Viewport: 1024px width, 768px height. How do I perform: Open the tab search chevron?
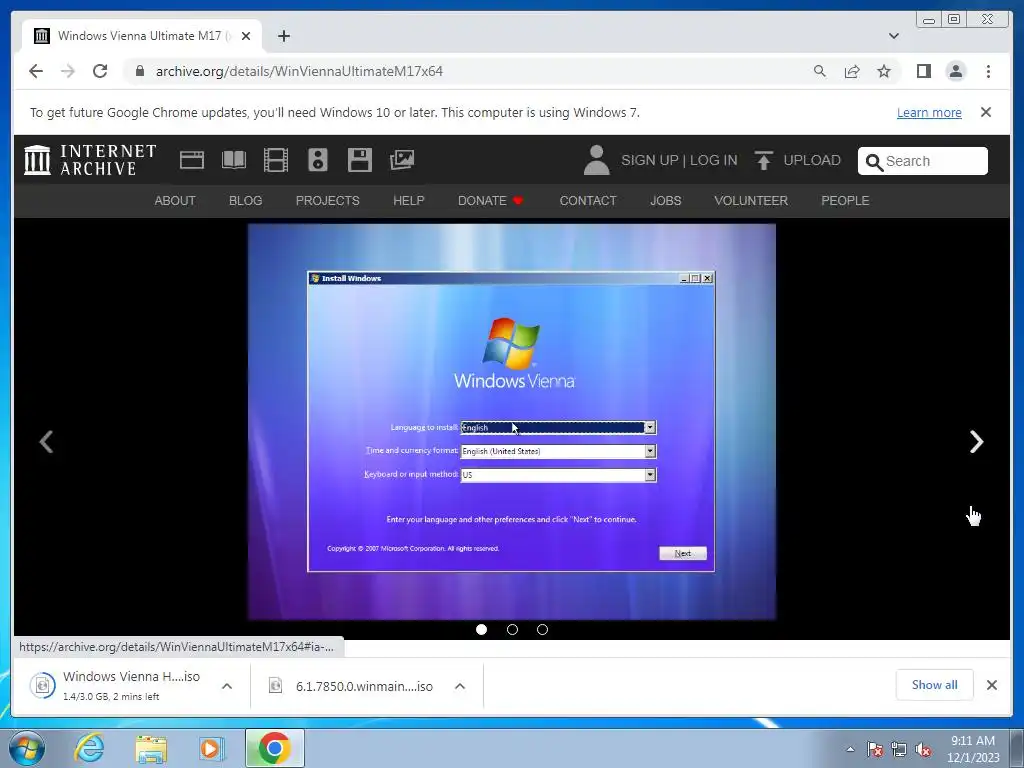click(893, 36)
